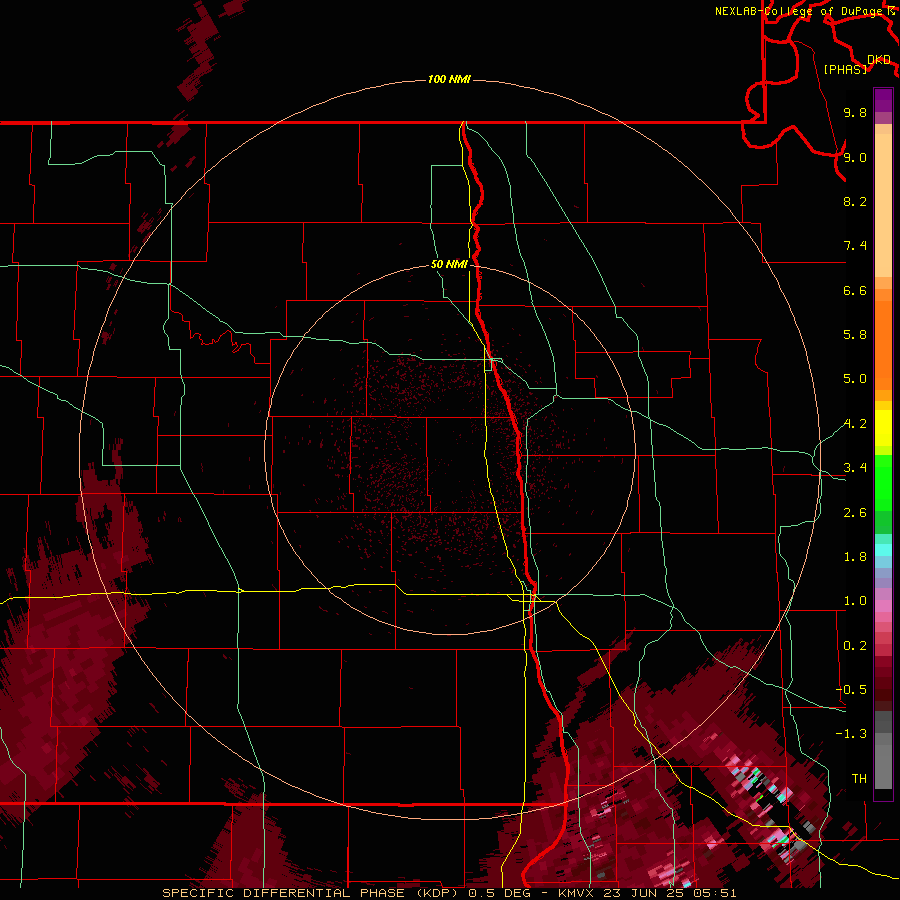Click the 1.8 scale value
Viewport: 900px width, 900px height.
point(855,557)
